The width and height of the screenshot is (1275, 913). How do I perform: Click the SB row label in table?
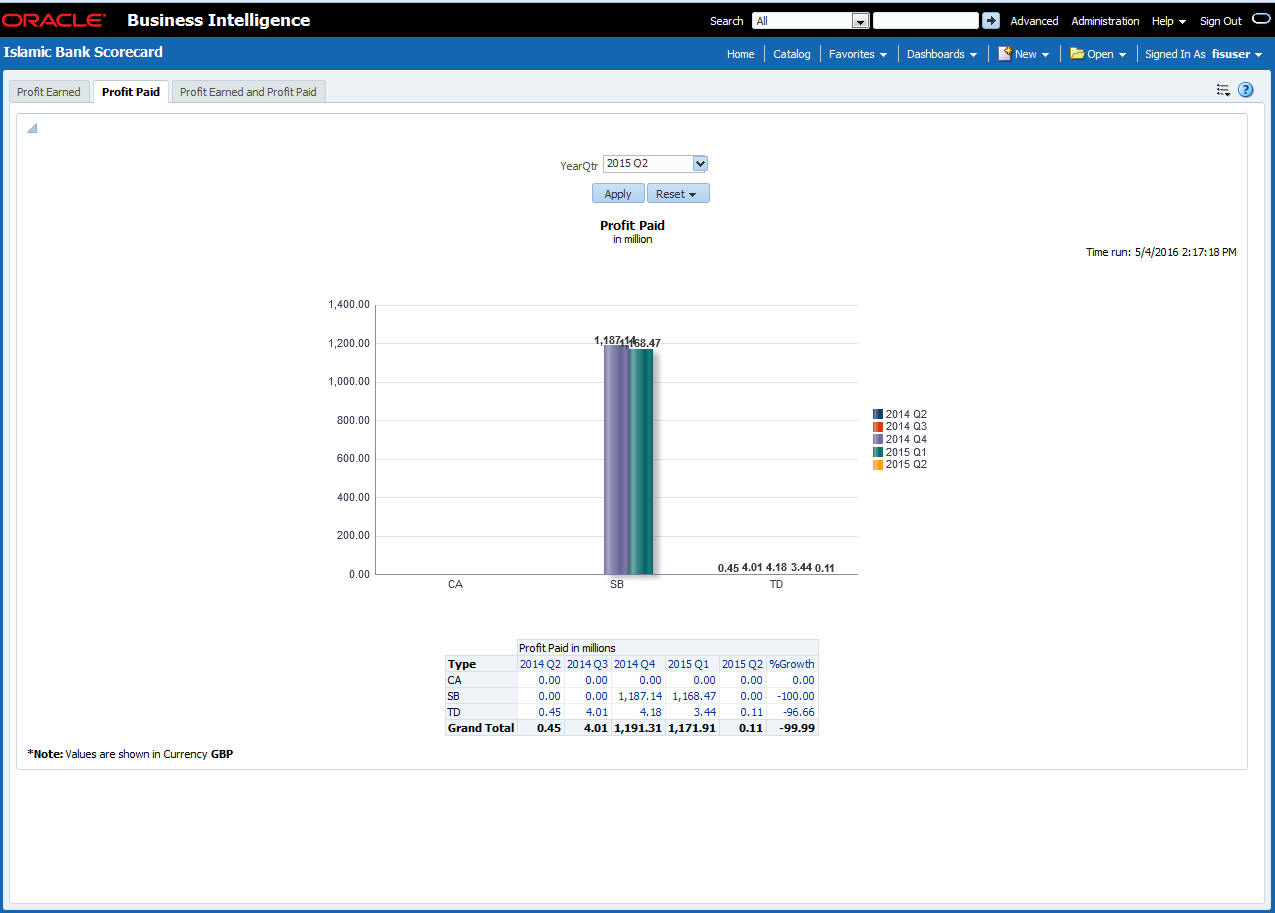click(x=454, y=696)
